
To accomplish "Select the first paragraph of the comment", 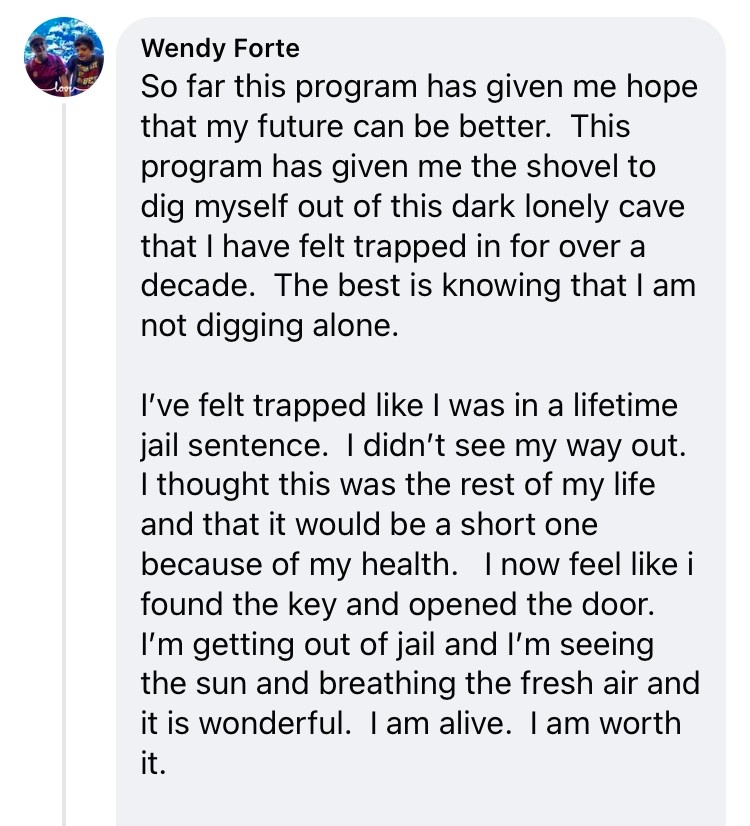I will (x=420, y=206).
